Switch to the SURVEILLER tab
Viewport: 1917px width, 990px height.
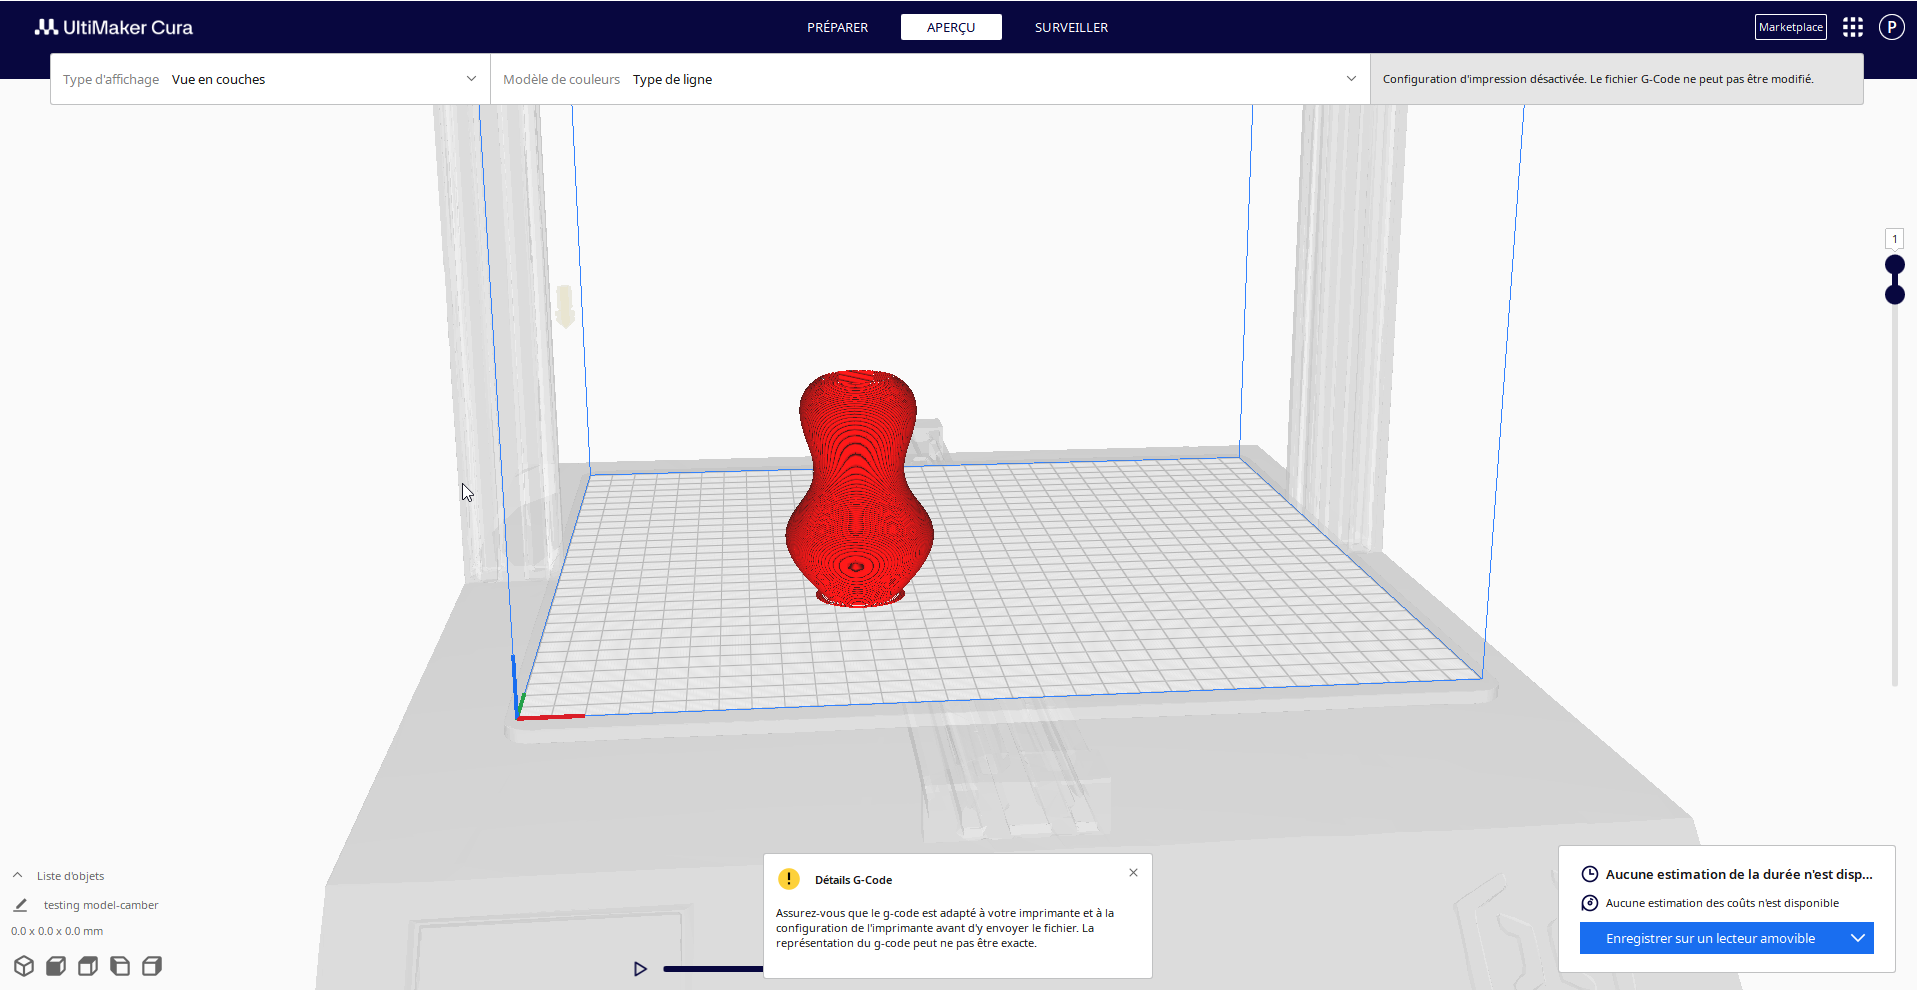1071,27
